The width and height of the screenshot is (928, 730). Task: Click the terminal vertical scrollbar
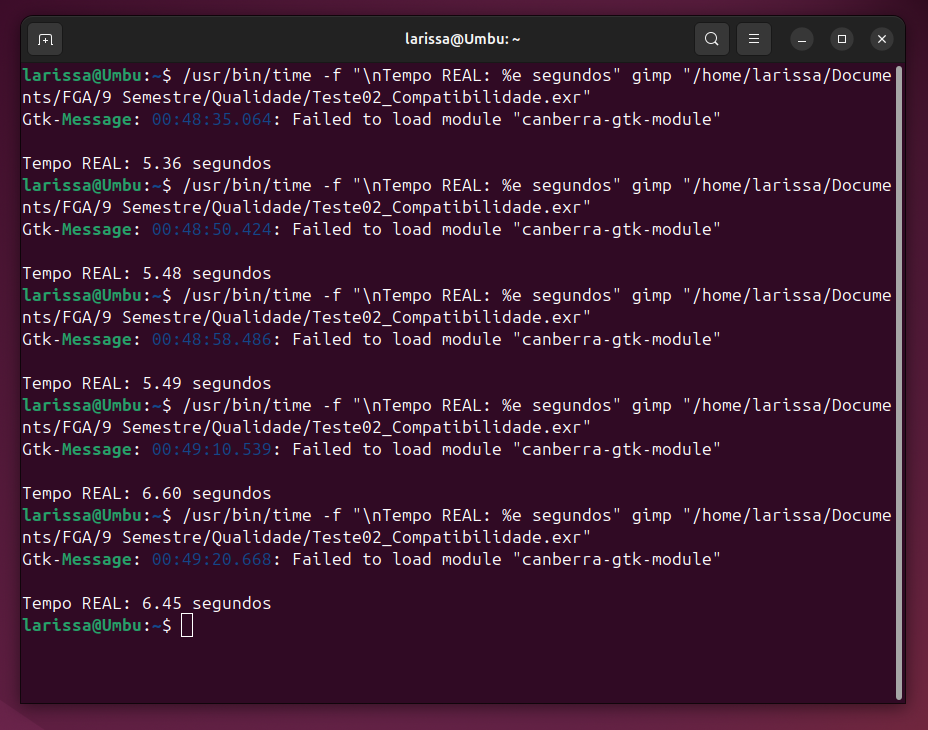[x=899, y=382]
